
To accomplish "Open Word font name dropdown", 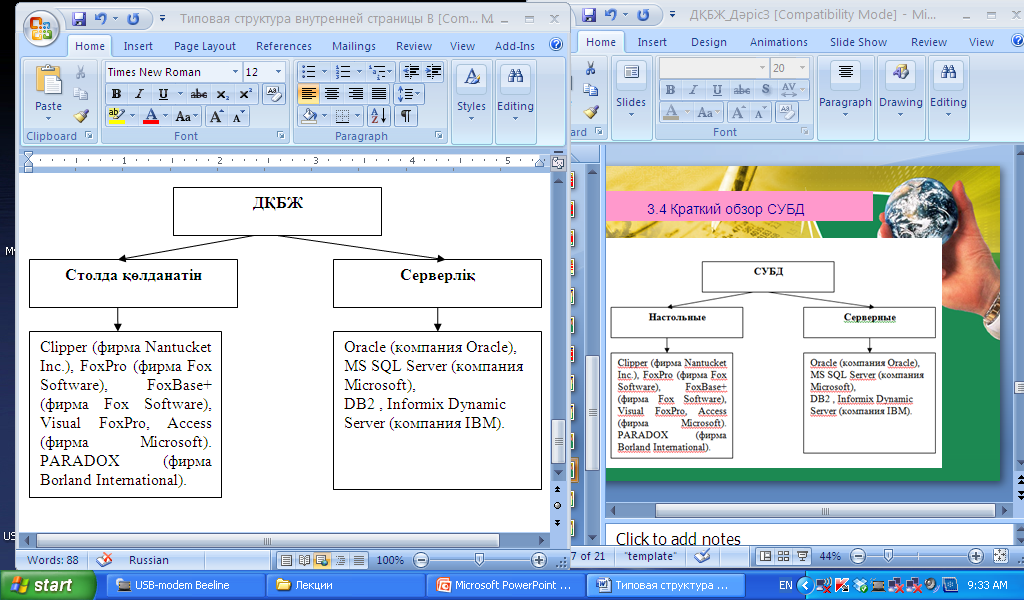I will (235, 72).
